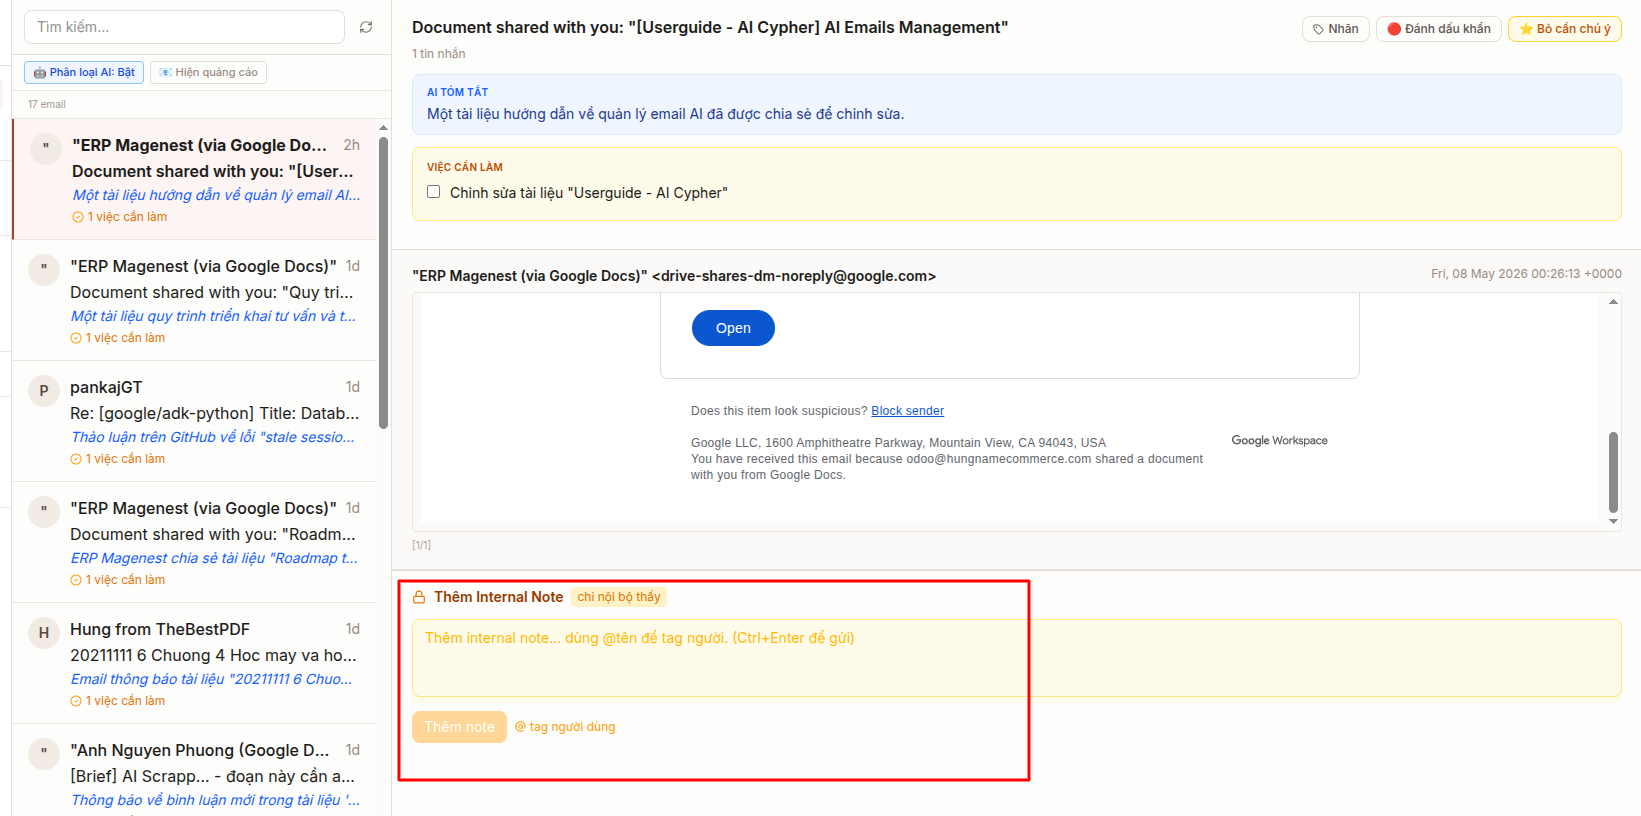Screen dimensions: 1641x816
Task: Toggle the "Phân loại AI: Bật" filter
Action: [84, 72]
